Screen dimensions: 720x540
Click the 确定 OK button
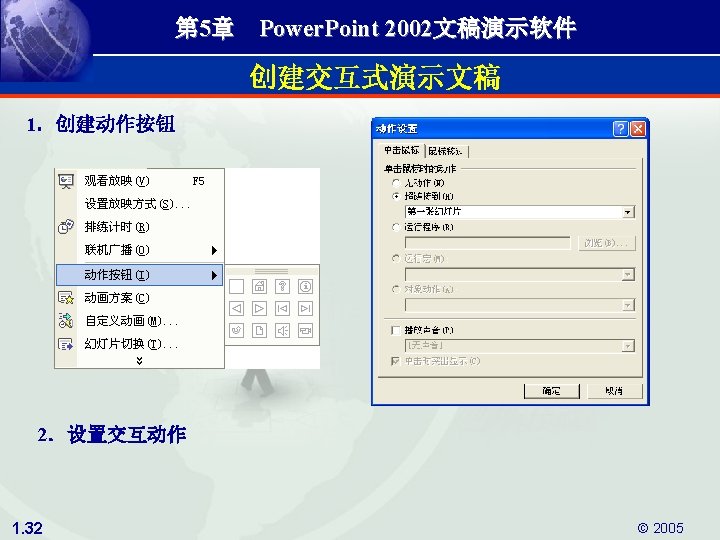(x=551, y=391)
